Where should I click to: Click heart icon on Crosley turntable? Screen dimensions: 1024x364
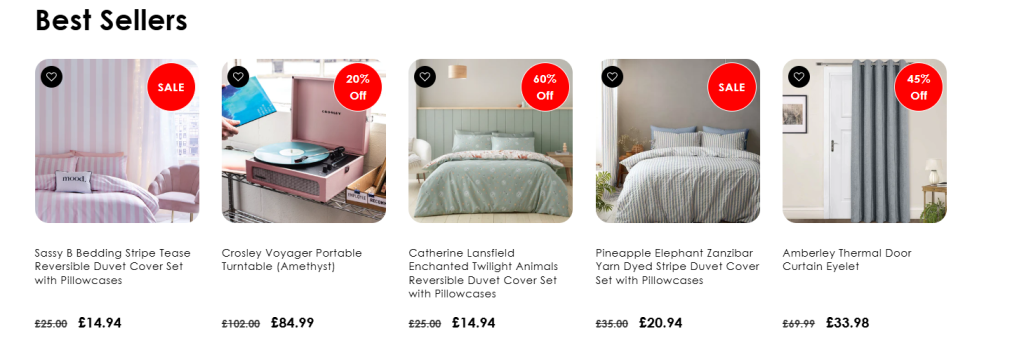[238, 76]
